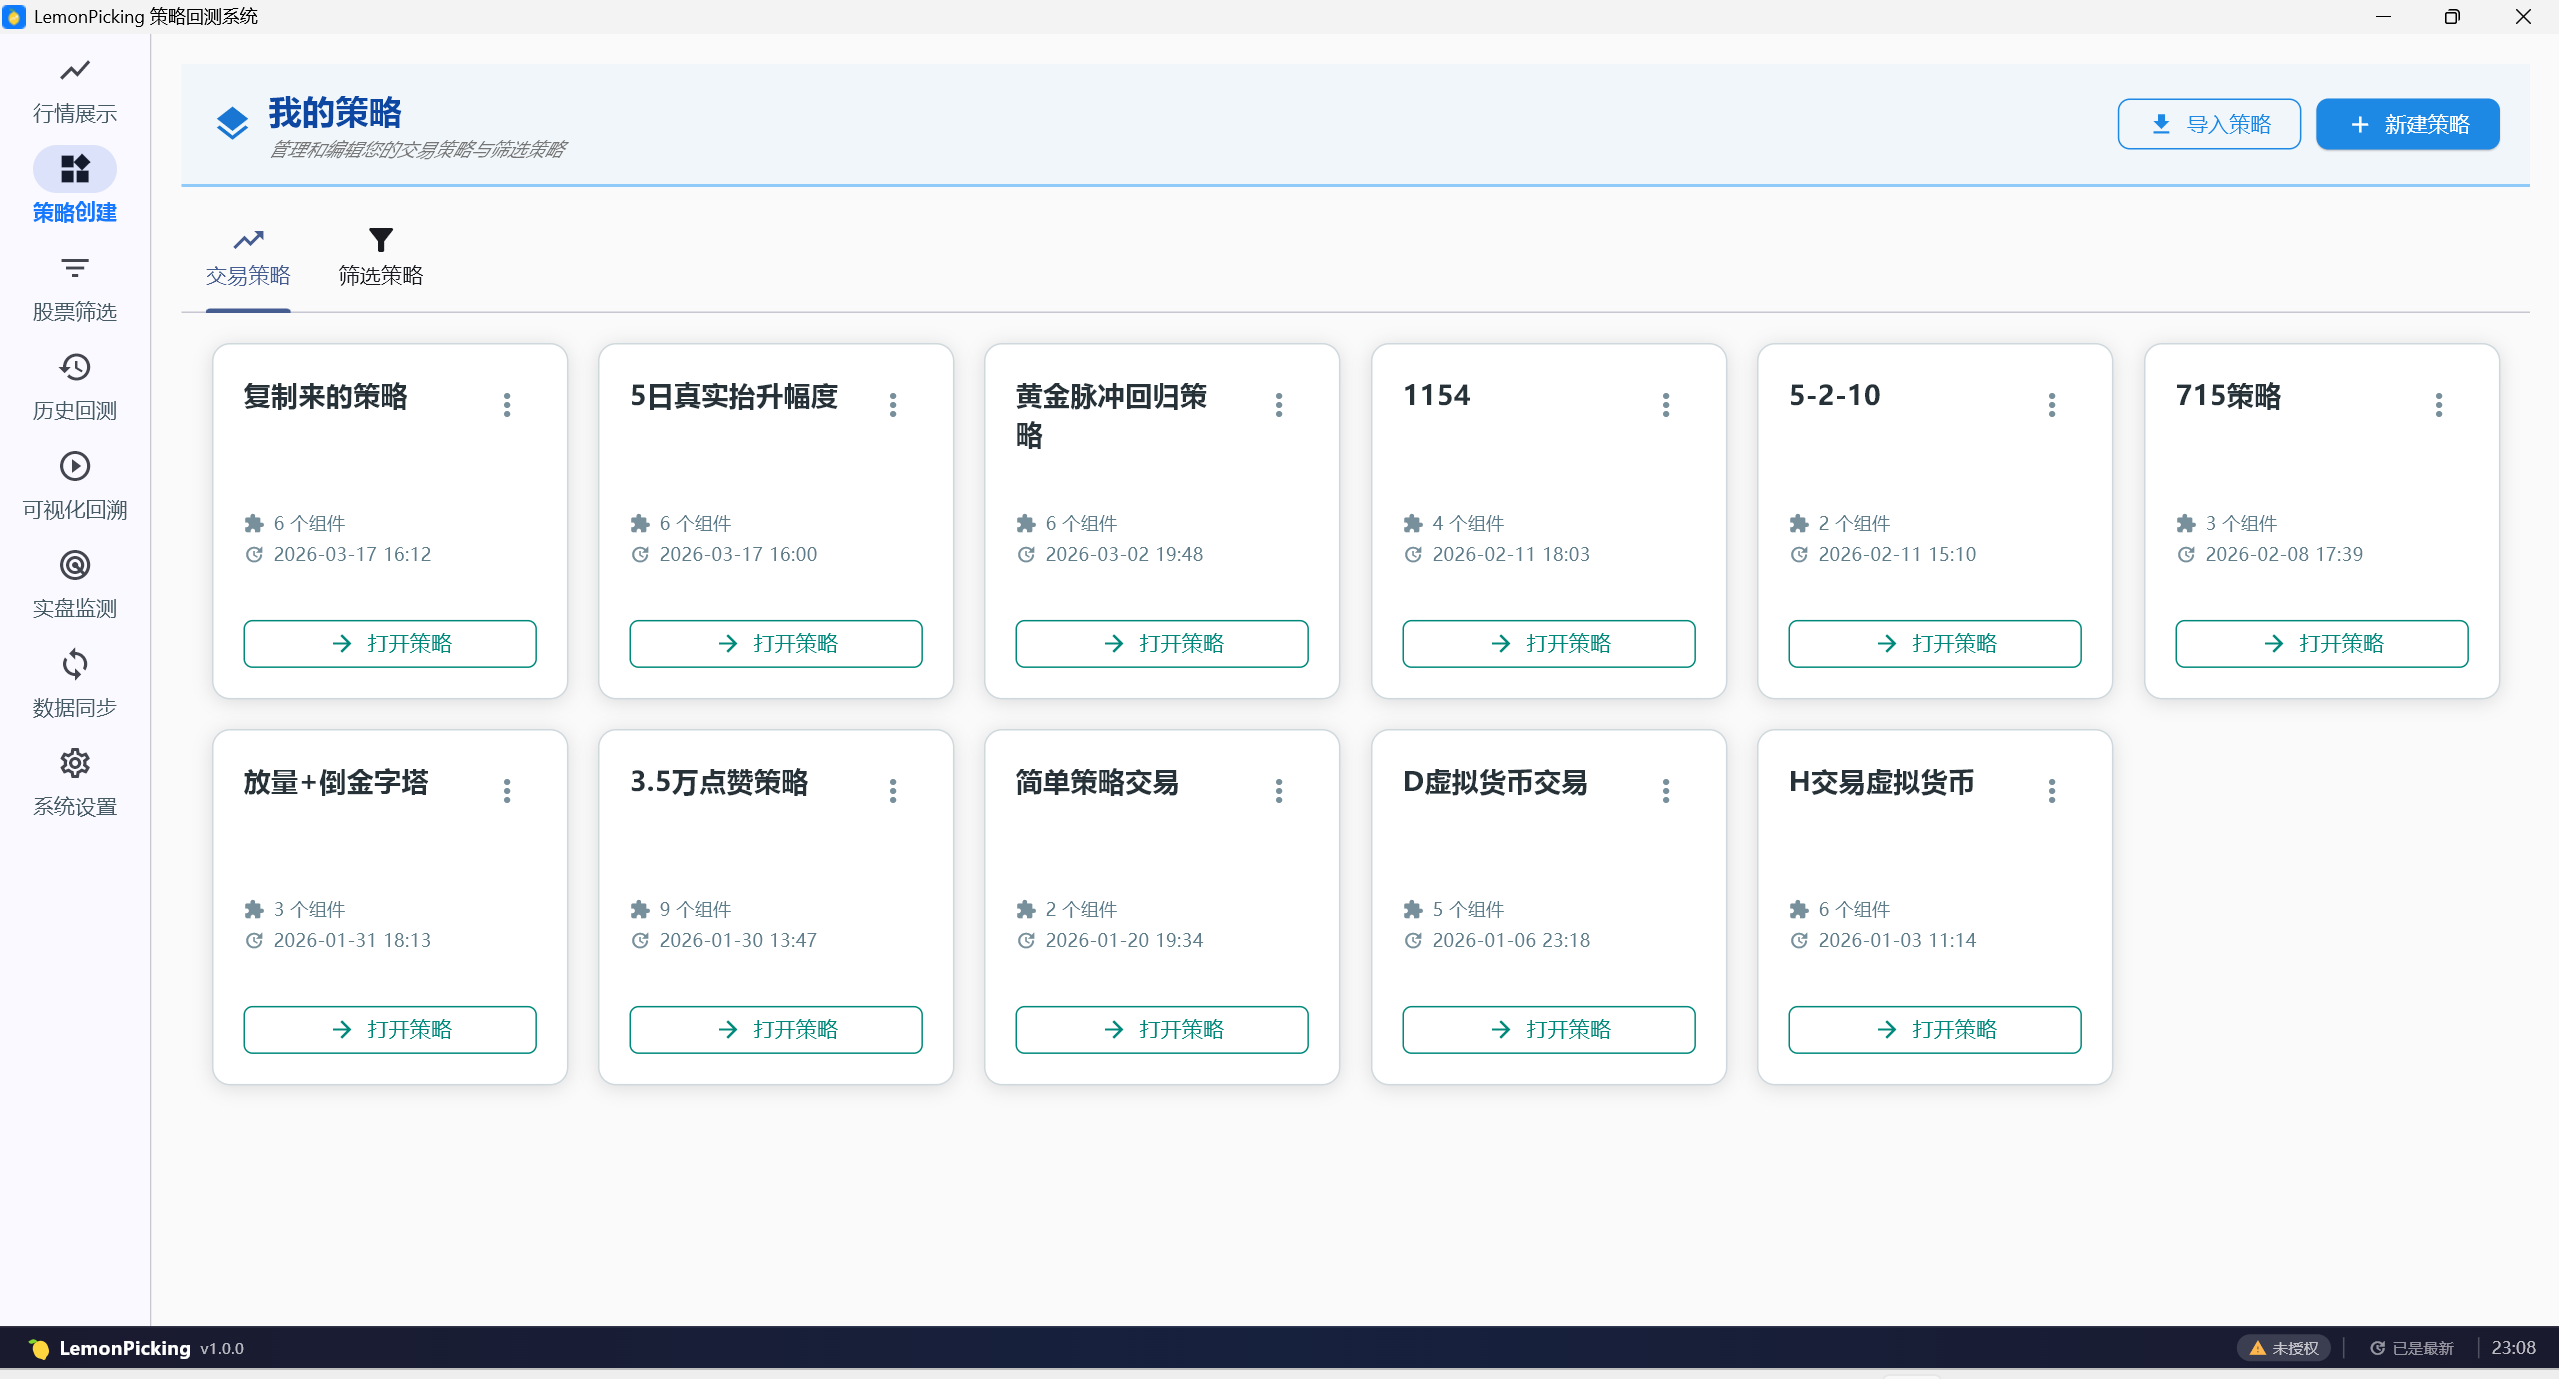The width and height of the screenshot is (2559, 1379).
Task: Switch to 筛选策略 tab
Action: 380,257
